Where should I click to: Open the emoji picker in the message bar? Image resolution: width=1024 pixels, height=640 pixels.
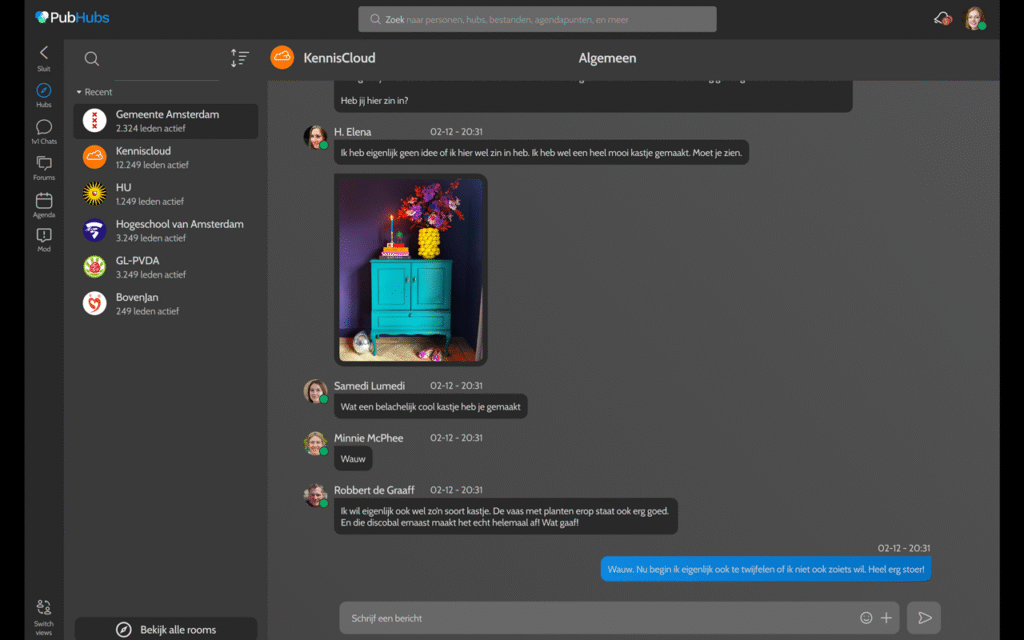[866, 618]
